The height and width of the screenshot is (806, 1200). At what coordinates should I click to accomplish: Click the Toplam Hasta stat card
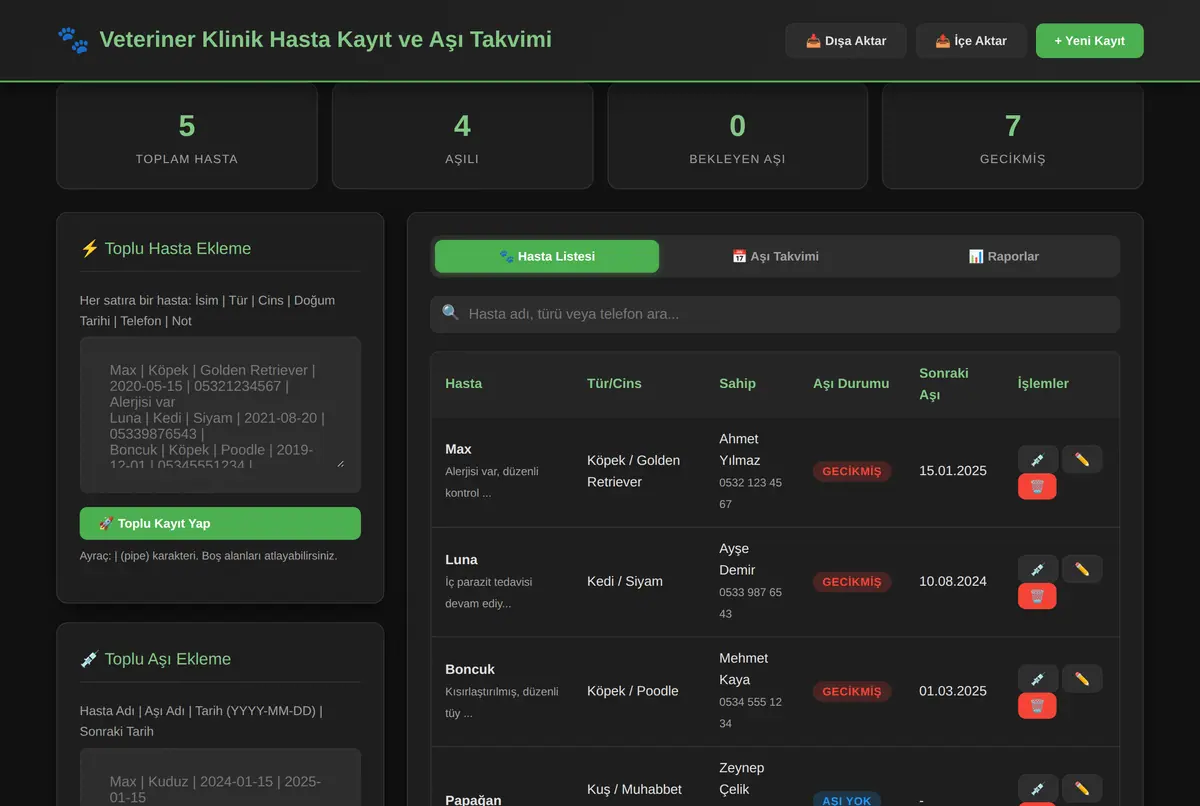click(187, 136)
